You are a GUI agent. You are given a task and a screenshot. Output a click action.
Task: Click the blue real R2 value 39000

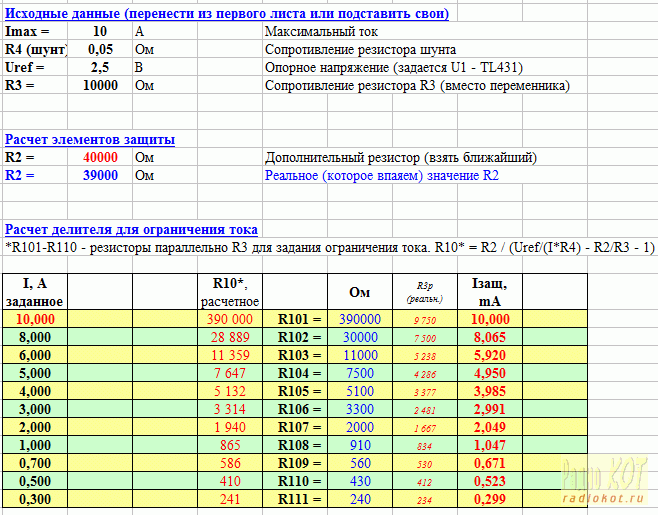click(100, 175)
